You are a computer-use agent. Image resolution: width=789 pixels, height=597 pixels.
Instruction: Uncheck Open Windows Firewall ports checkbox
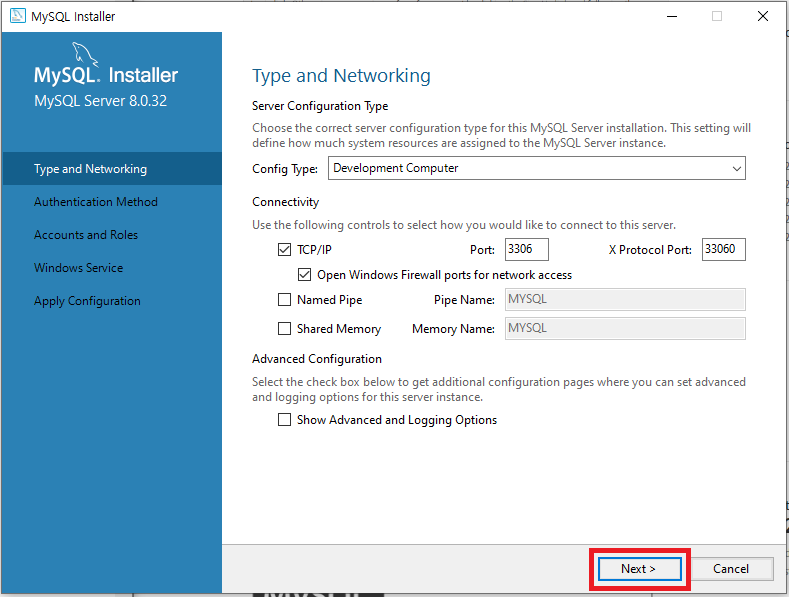point(304,274)
